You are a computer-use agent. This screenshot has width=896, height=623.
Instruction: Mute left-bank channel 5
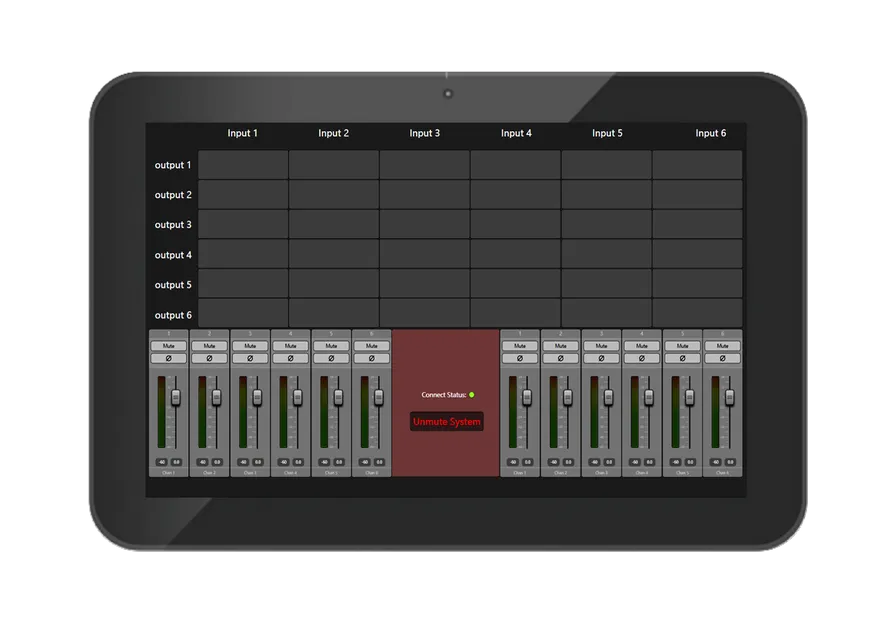click(x=331, y=346)
